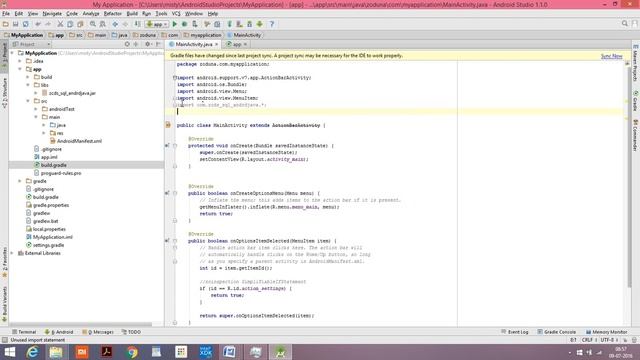640x360 pixels.
Task: Click the Back navigation arrow icon
Action: click(115, 24)
